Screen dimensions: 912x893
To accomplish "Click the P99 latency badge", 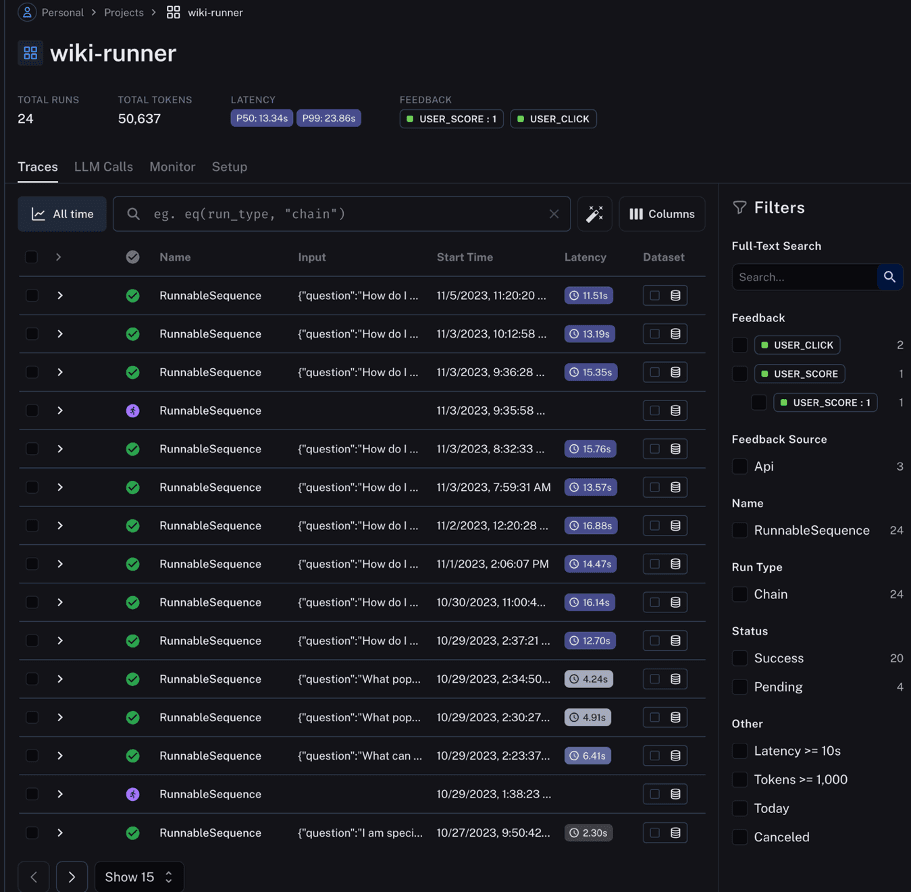I will 328,119.
